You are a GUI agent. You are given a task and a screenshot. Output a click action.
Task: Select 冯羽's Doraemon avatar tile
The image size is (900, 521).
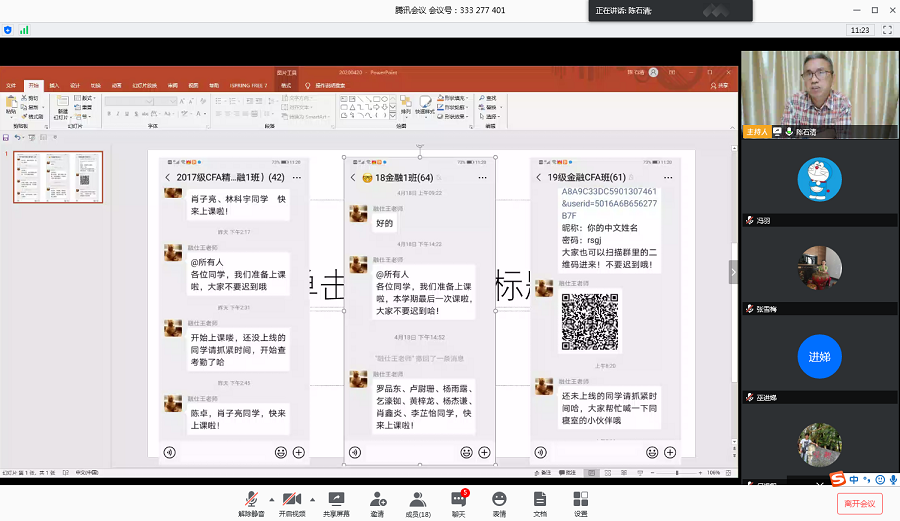coord(818,180)
